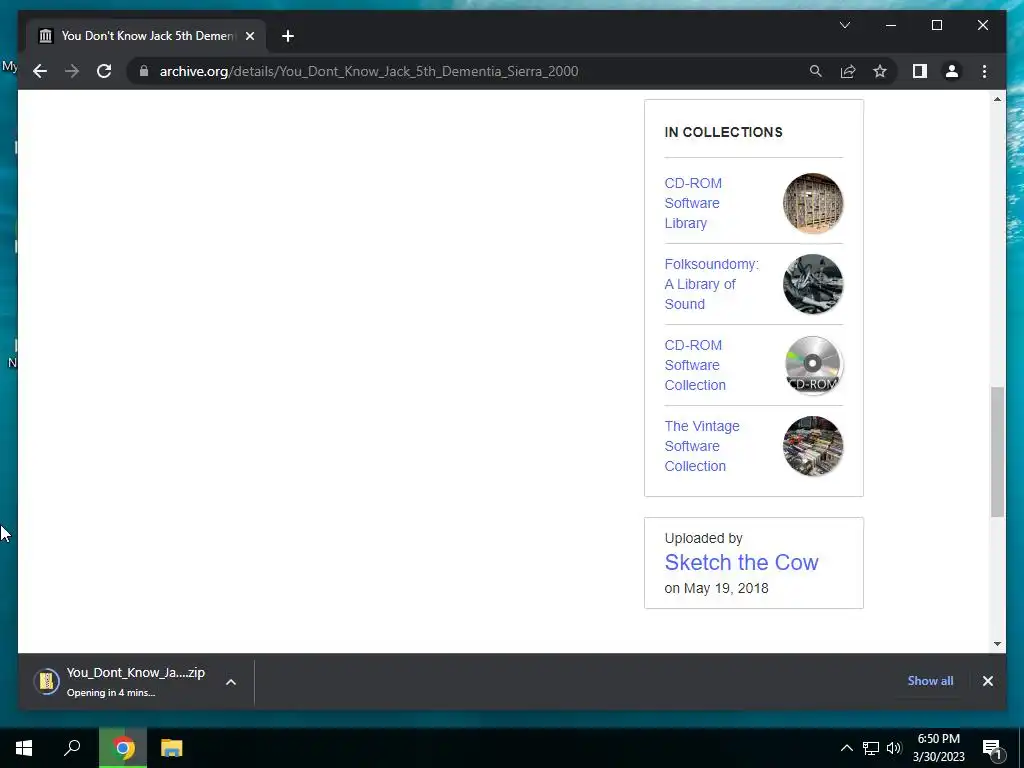Close the Chrome window
Image resolution: width=1024 pixels, height=768 pixels.
tap(982, 25)
